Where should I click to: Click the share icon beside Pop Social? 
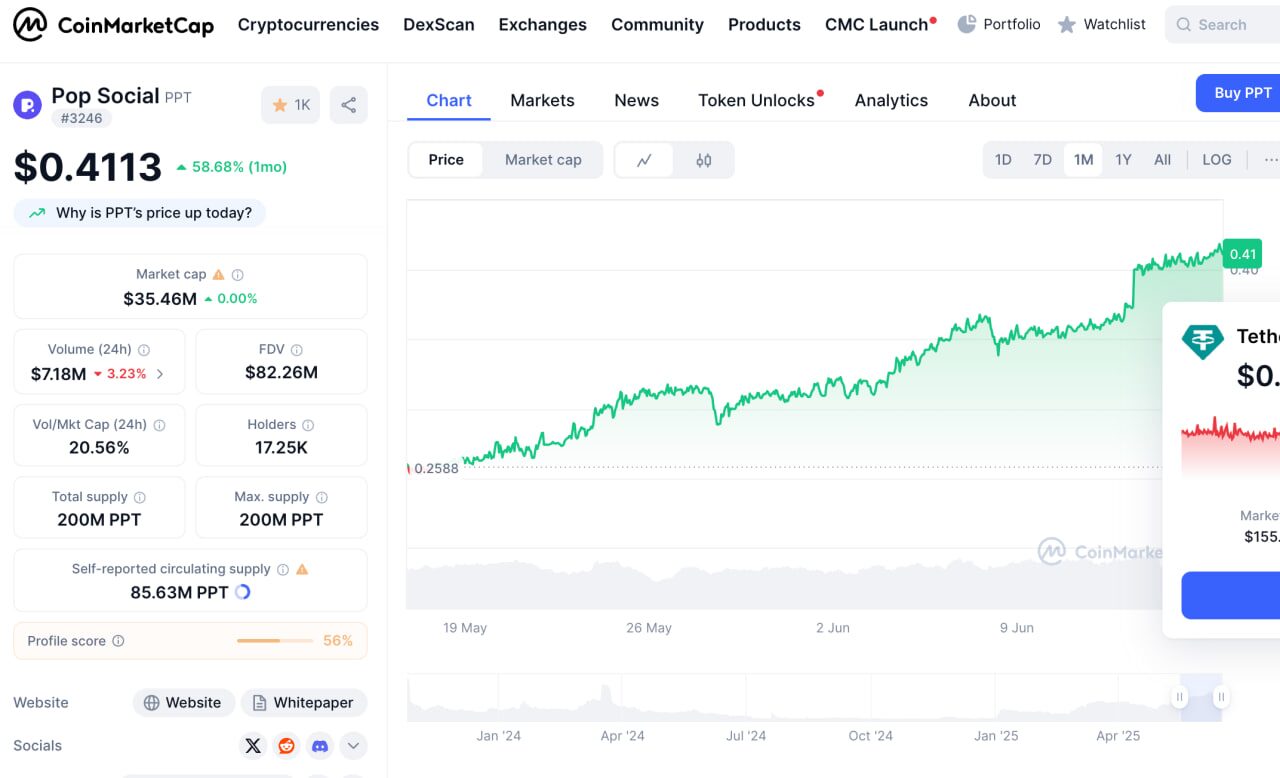348,105
